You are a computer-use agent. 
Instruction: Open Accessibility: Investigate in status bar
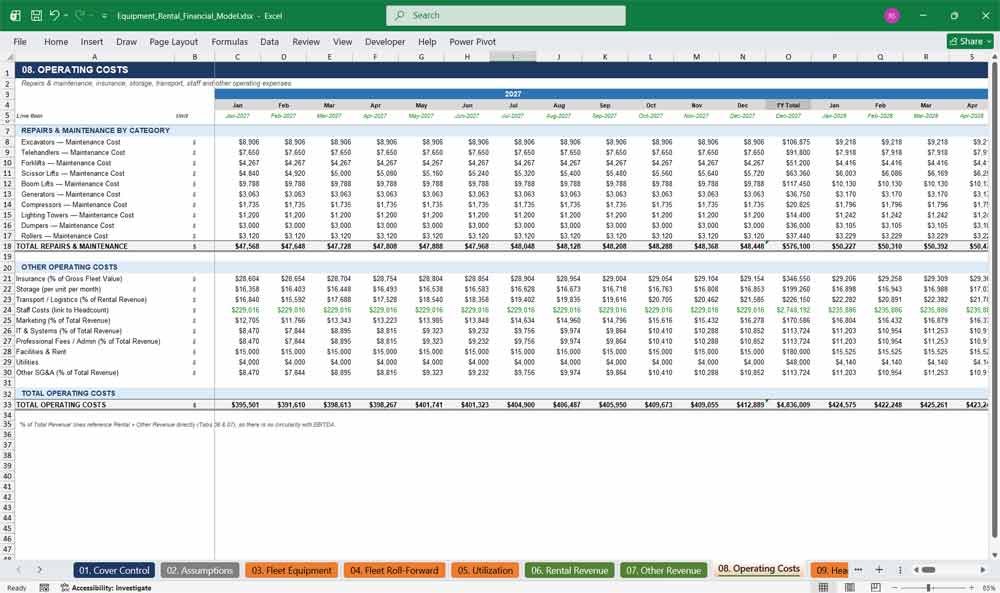tap(106, 587)
